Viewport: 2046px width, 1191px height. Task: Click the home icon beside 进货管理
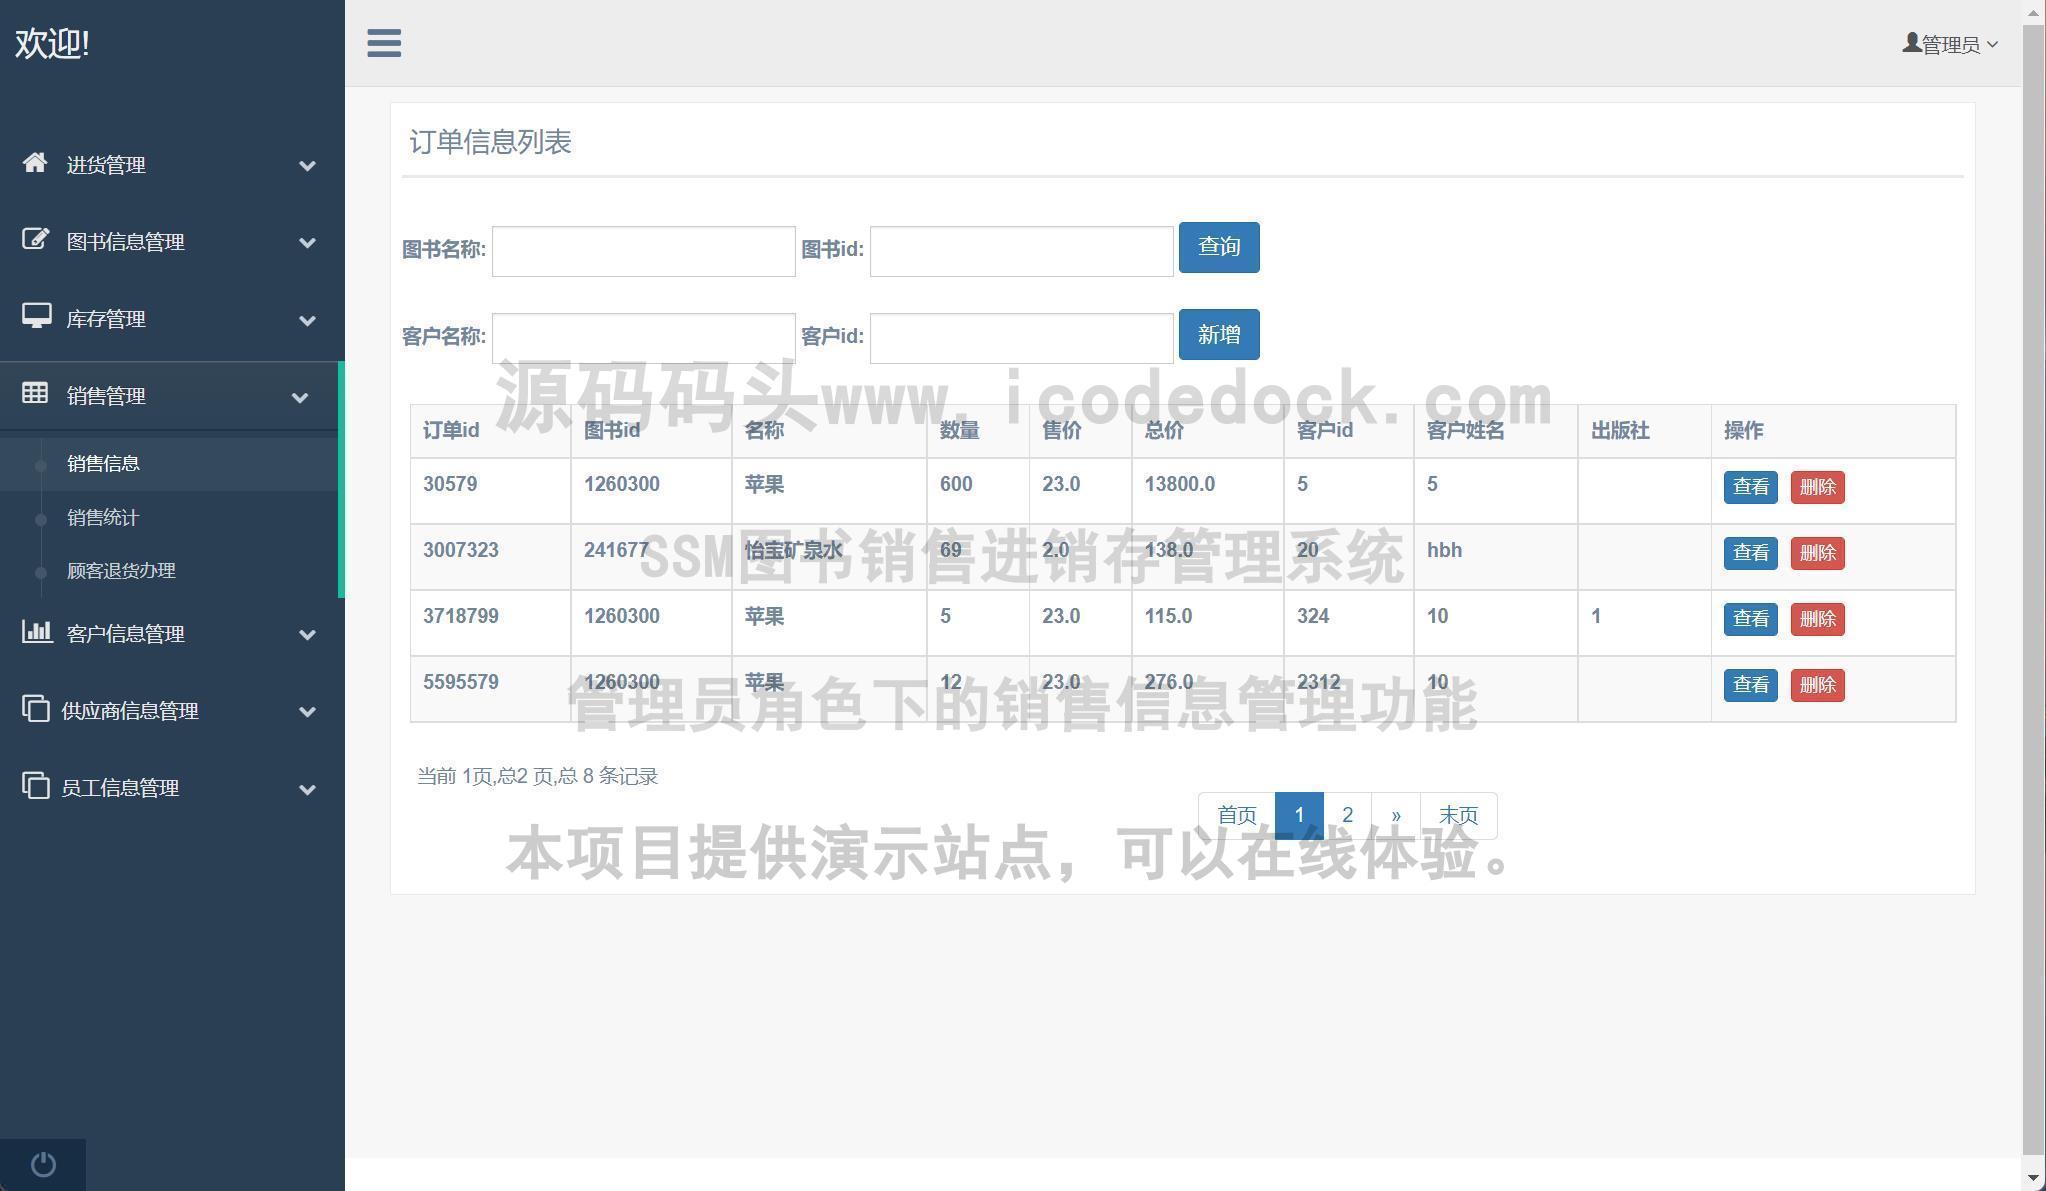pyautogui.click(x=35, y=163)
